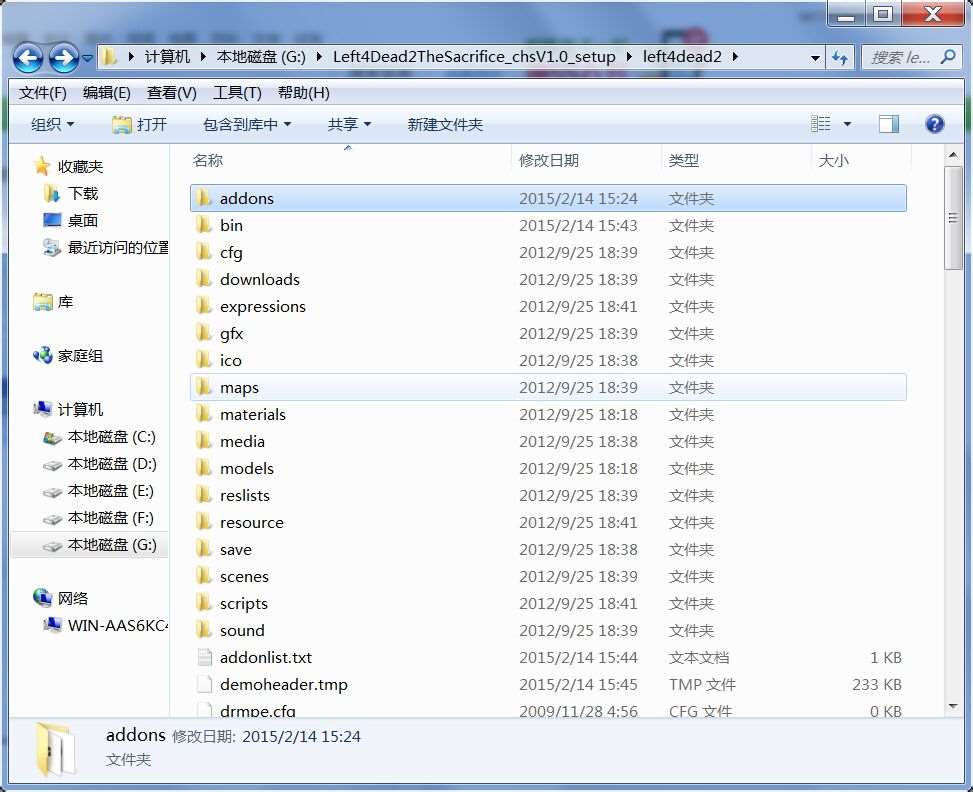The height and width of the screenshot is (792, 973).
Task: Click the refresh icon next to address bar
Action: pyautogui.click(x=840, y=58)
